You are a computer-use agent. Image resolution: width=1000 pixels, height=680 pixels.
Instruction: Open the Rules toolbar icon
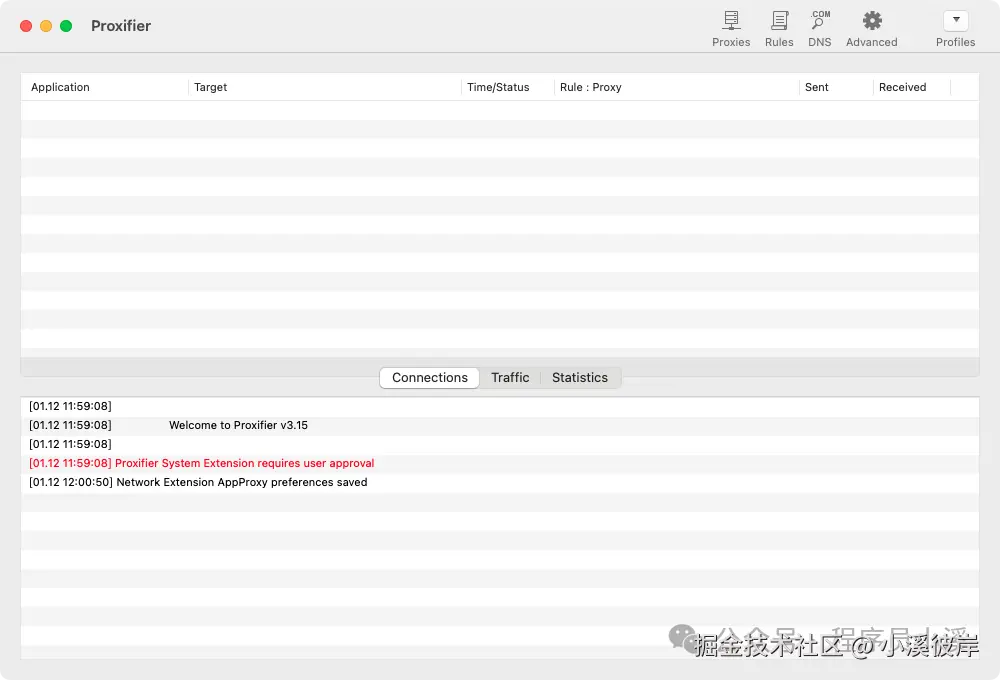coord(779,21)
